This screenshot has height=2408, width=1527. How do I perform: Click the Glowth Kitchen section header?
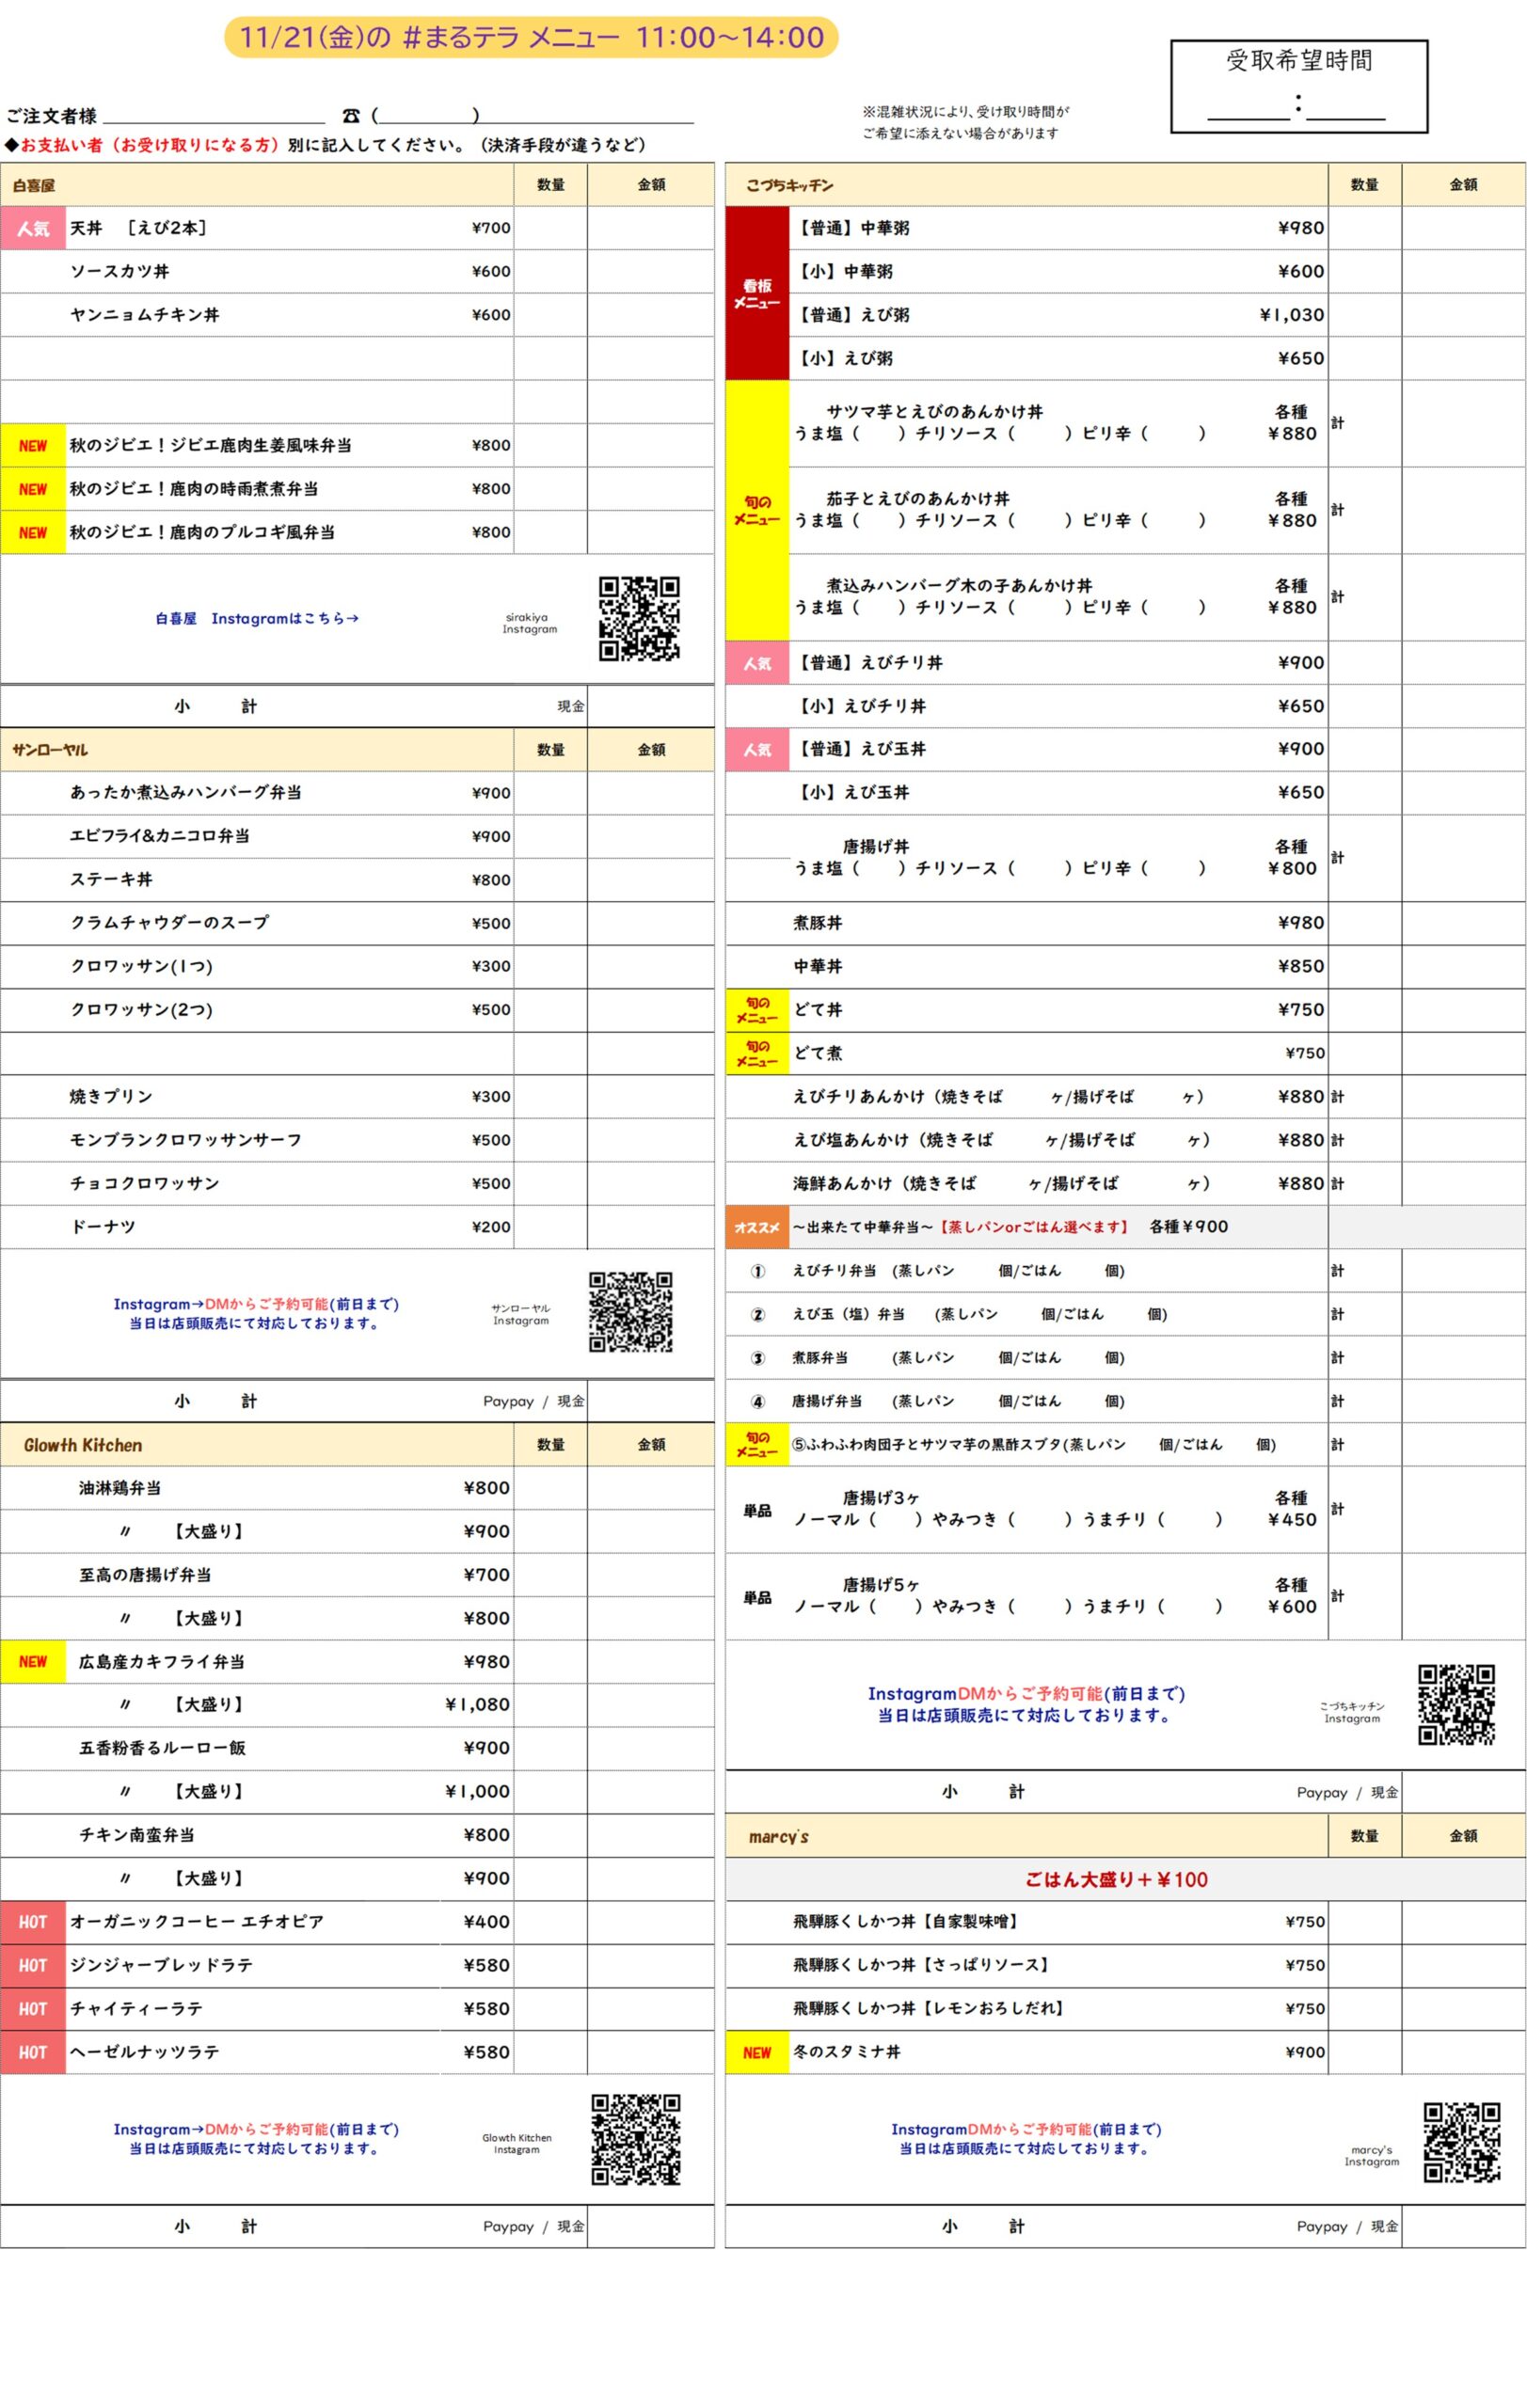click(x=83, y=1445)
